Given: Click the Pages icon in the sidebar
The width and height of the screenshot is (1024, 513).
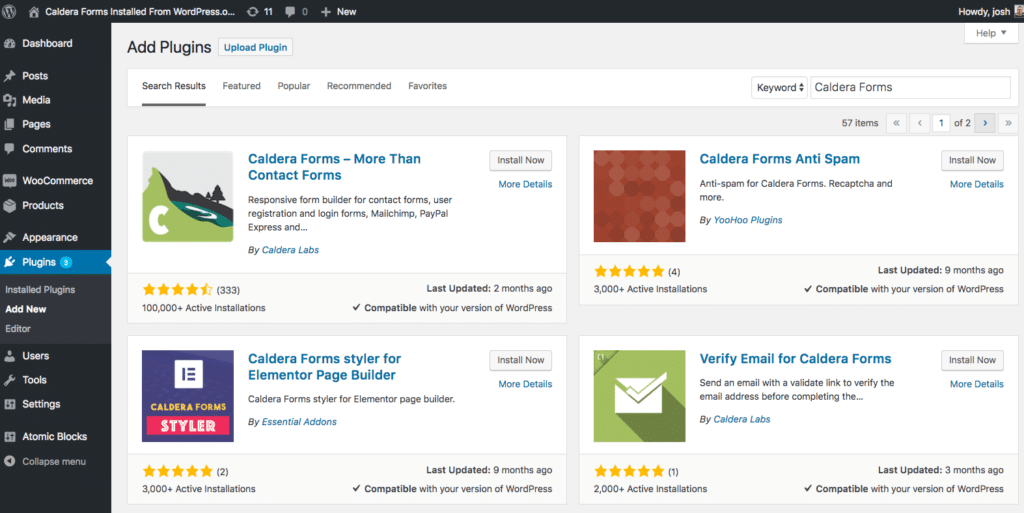Looking at the screenshot, I should [10, 124].
